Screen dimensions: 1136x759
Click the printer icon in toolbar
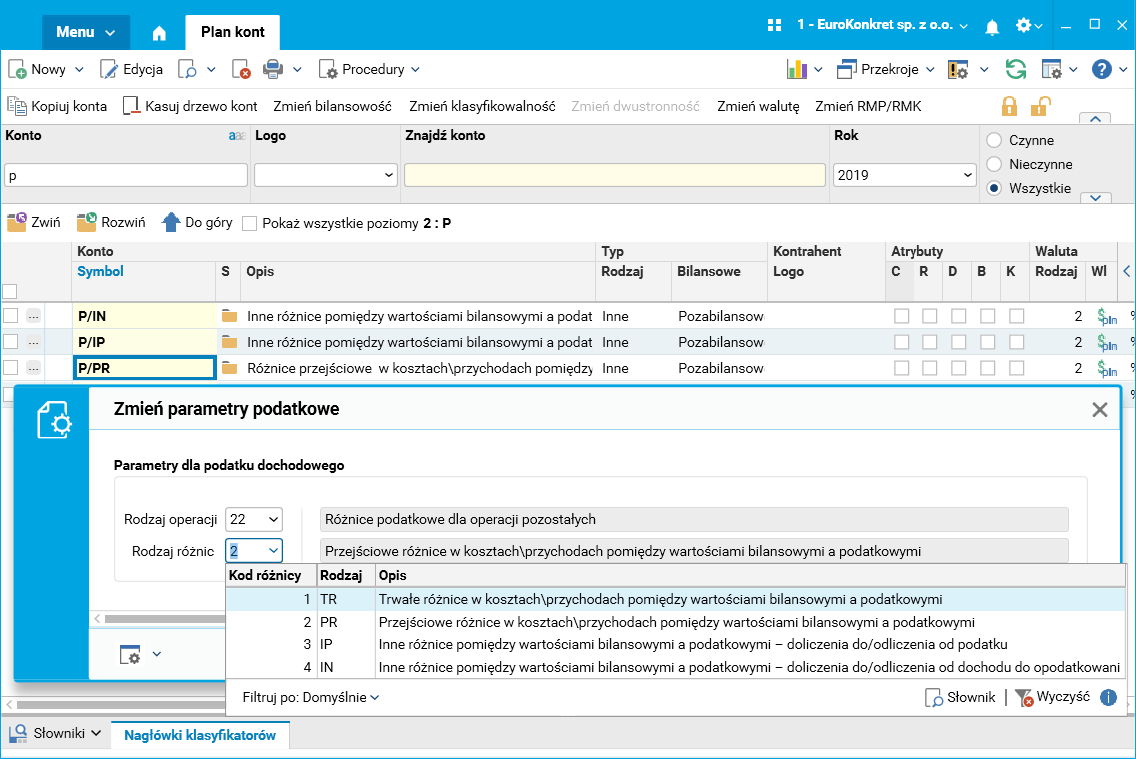272,69
